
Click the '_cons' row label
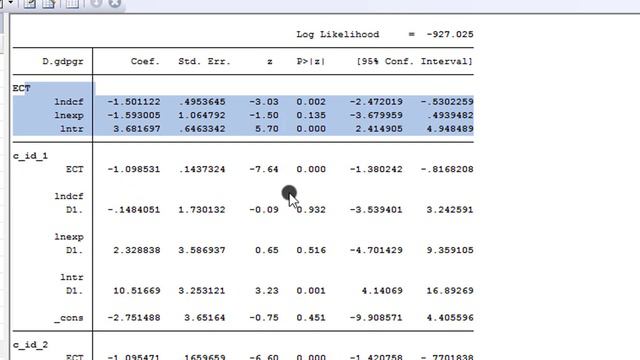click(x=69, y=318)
